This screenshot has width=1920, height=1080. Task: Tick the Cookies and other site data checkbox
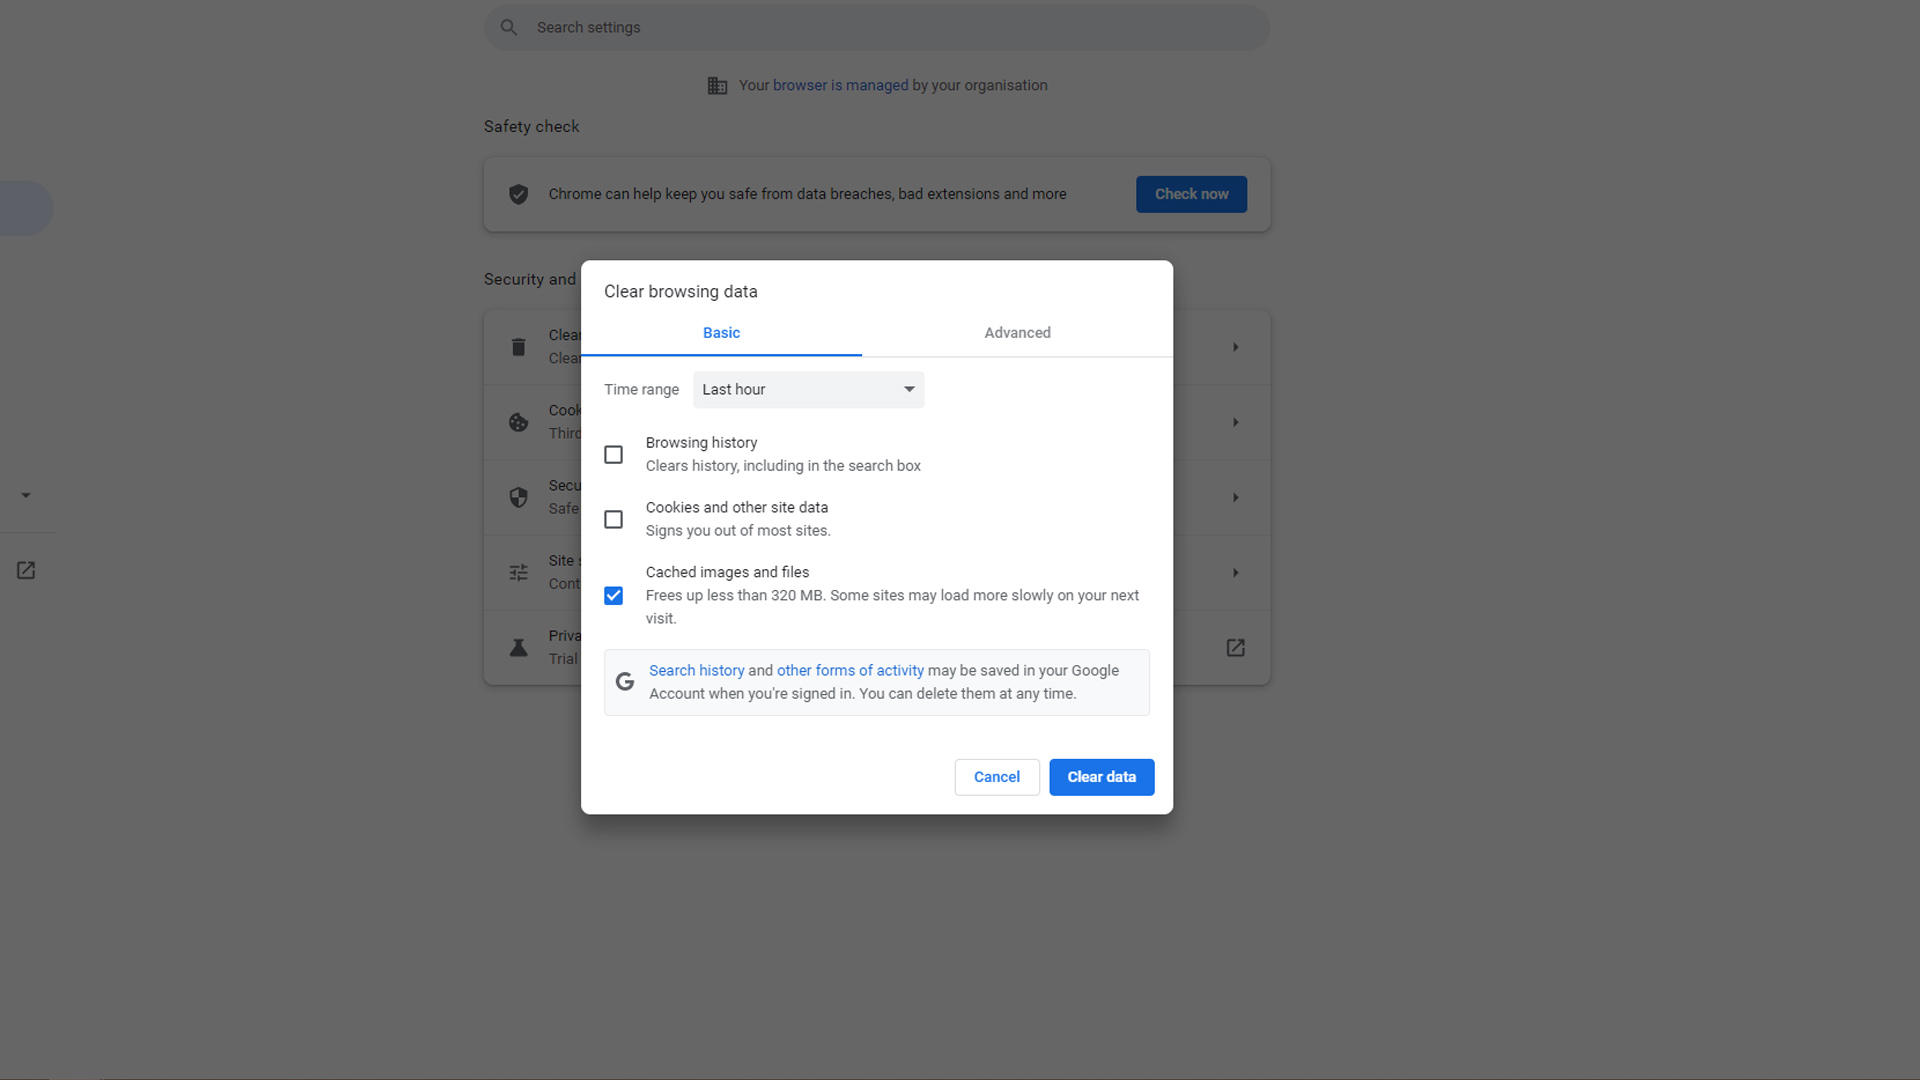[x=613, y=520]
